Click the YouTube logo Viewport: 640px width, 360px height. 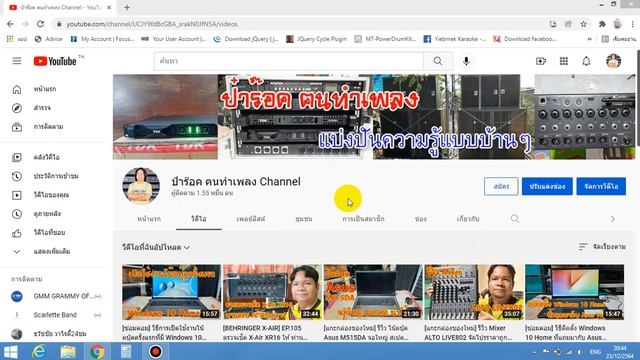click(x=55, y=61)
